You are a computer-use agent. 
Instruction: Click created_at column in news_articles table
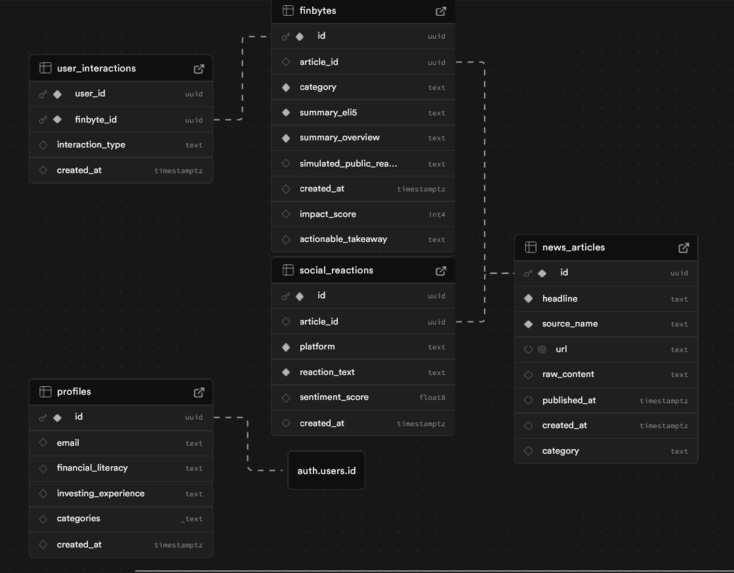606,426
